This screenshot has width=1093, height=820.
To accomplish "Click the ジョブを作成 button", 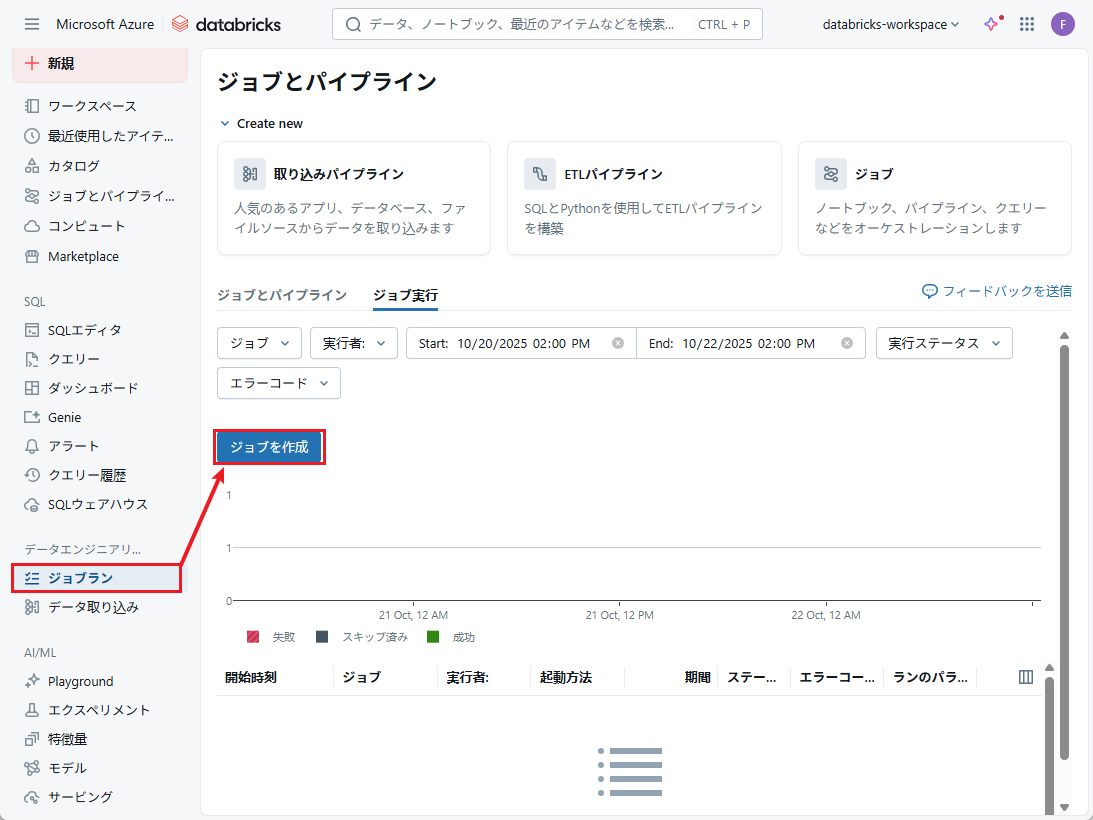I will pyautogui.click(x=269, y=447).
